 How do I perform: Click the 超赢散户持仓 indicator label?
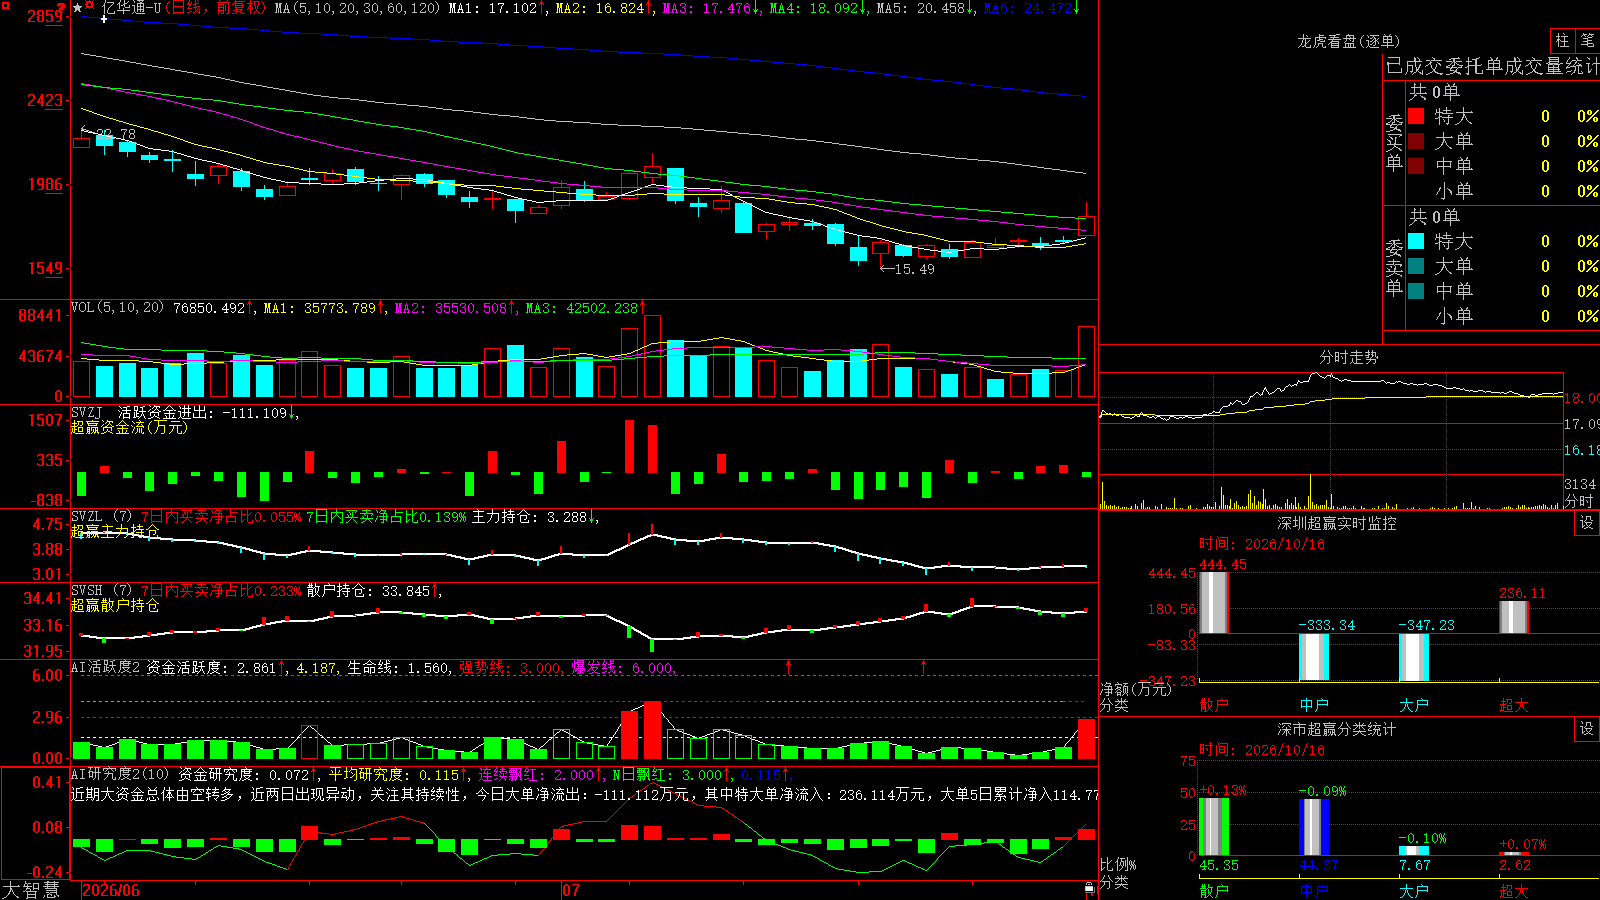[115, 605]
